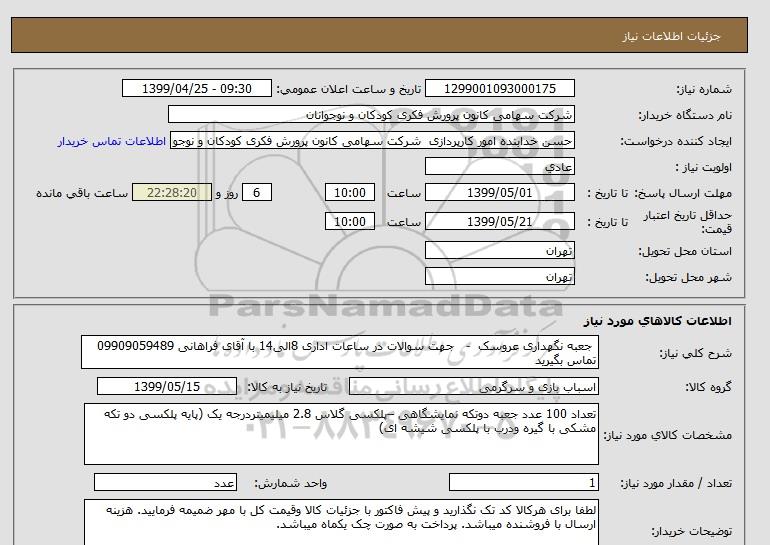Click the تاریخ و ساعت اعلان عمومی label
This screenshot has height=545, width=770.
[x=349, y=89]
